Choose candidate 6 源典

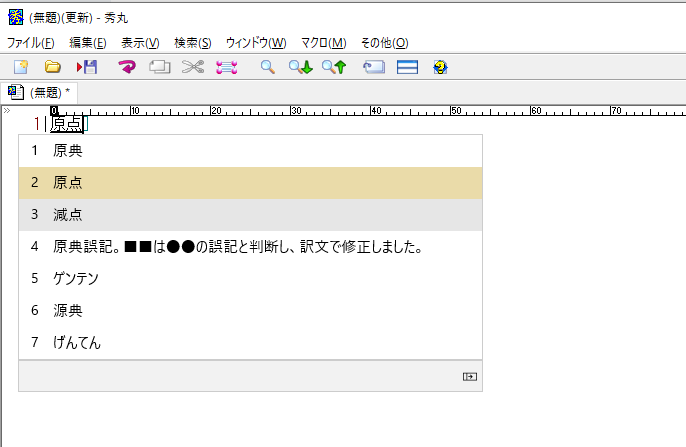click(x=250, y=311)
